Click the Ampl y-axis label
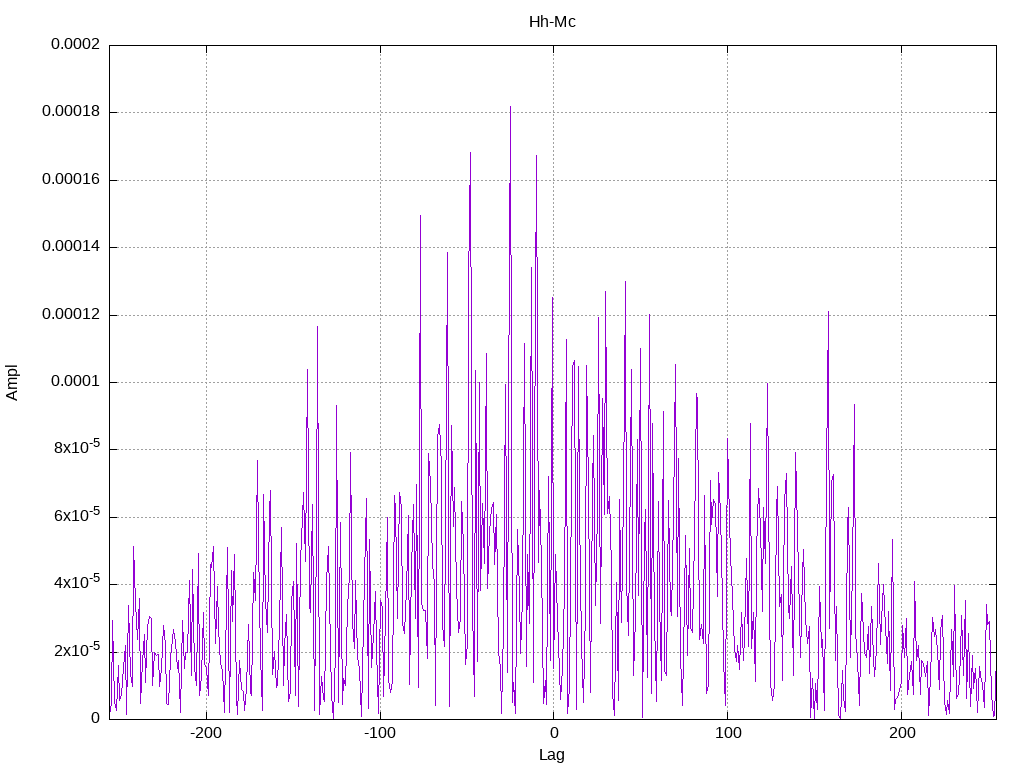Screen dimensions: 1024x768 tap(12, 382)
